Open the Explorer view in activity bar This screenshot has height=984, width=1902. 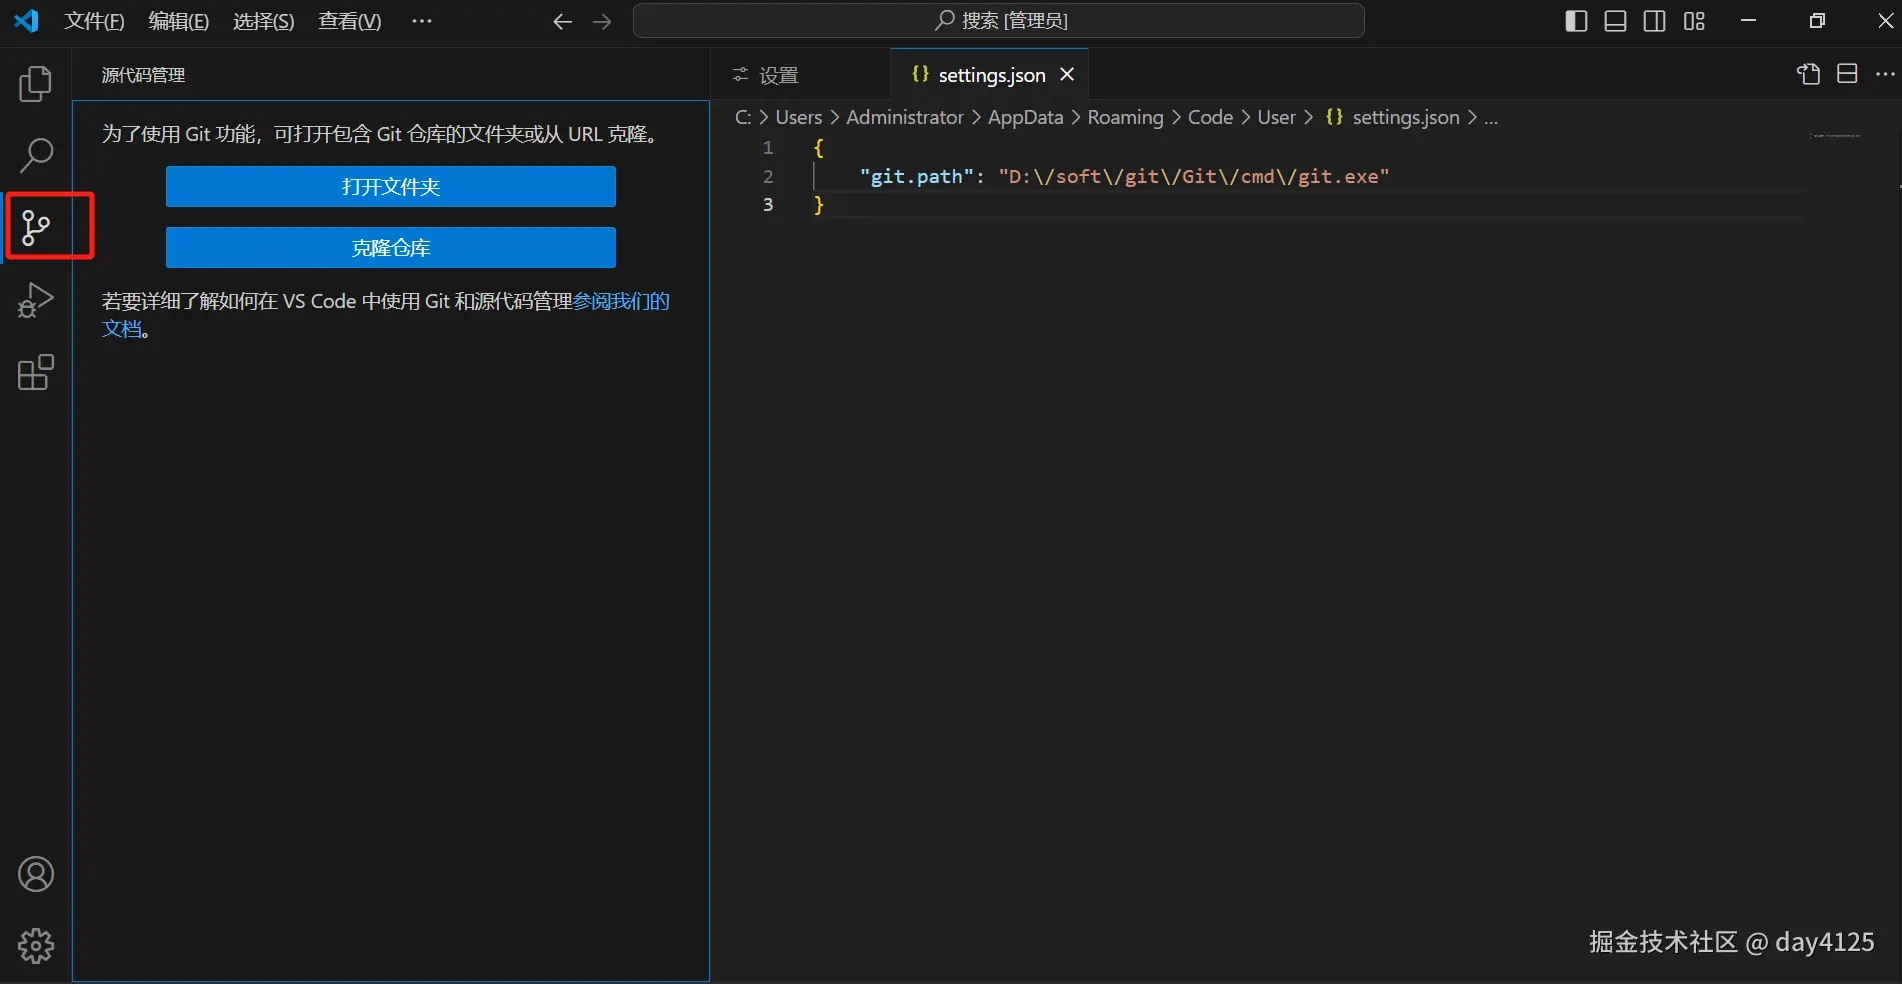tap(36, 84)
